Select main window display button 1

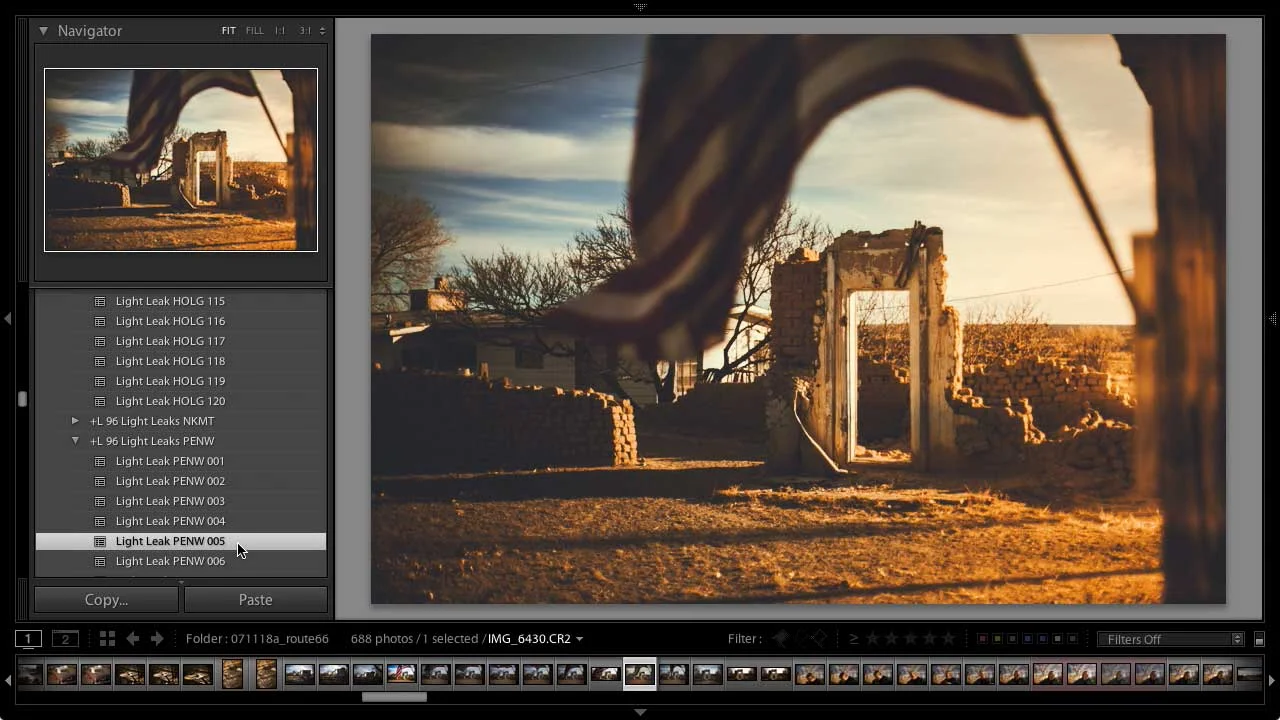(x=28, y=639)
